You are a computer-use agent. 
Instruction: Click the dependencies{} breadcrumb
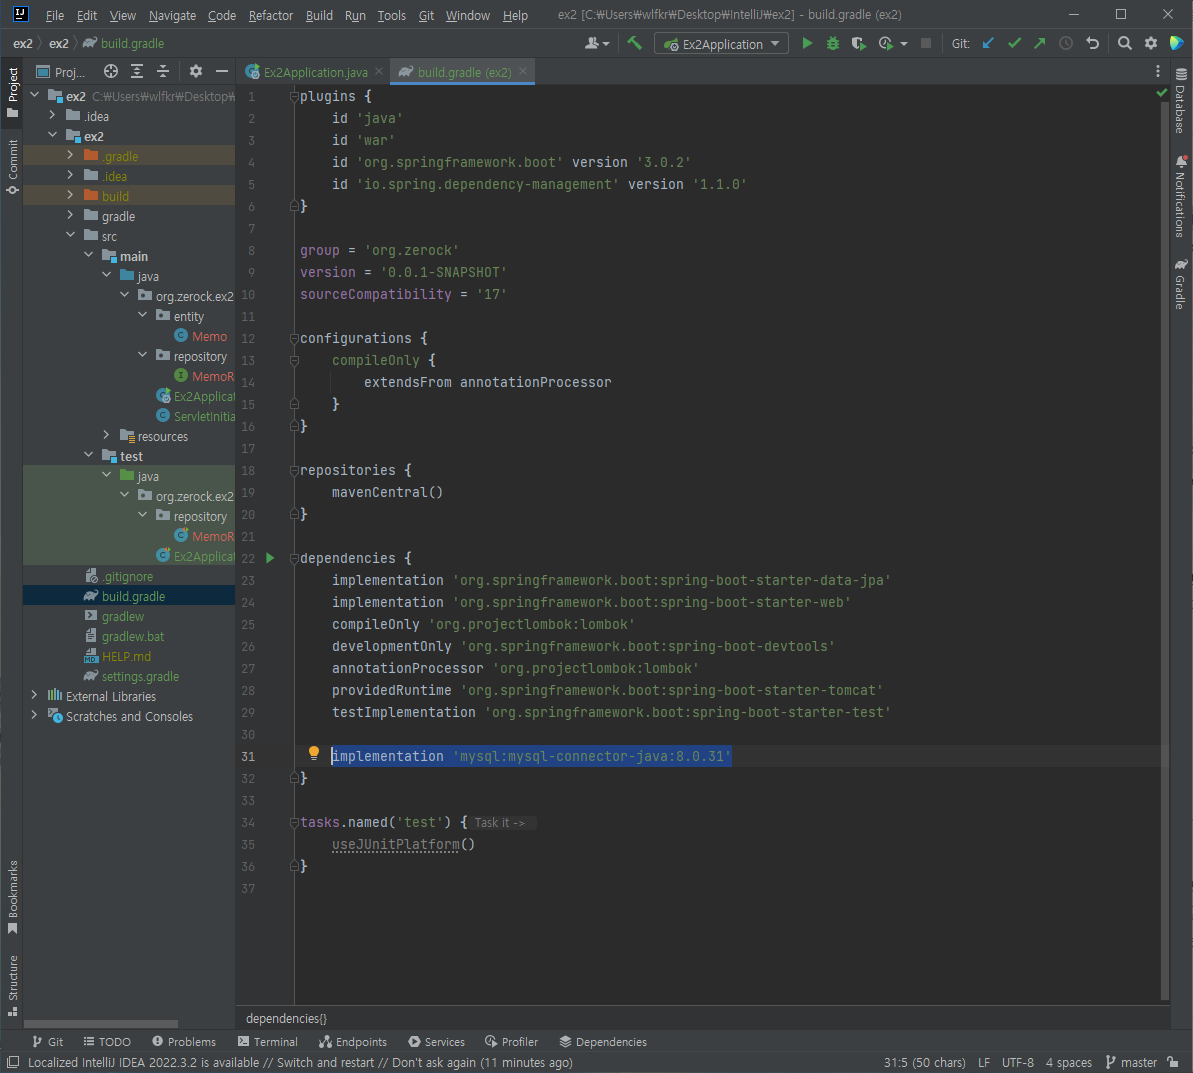click(286, 1018)
